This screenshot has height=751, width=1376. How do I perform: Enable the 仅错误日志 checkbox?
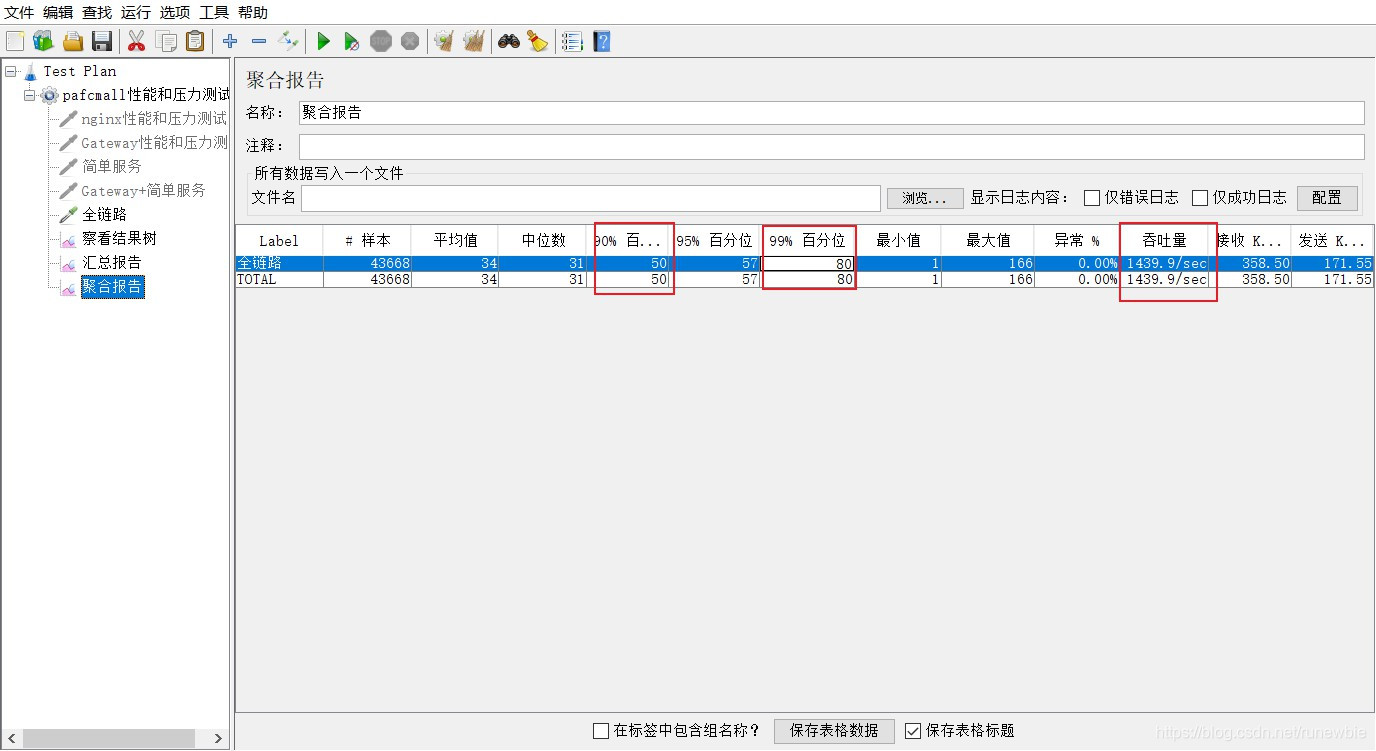[1092, 198]
